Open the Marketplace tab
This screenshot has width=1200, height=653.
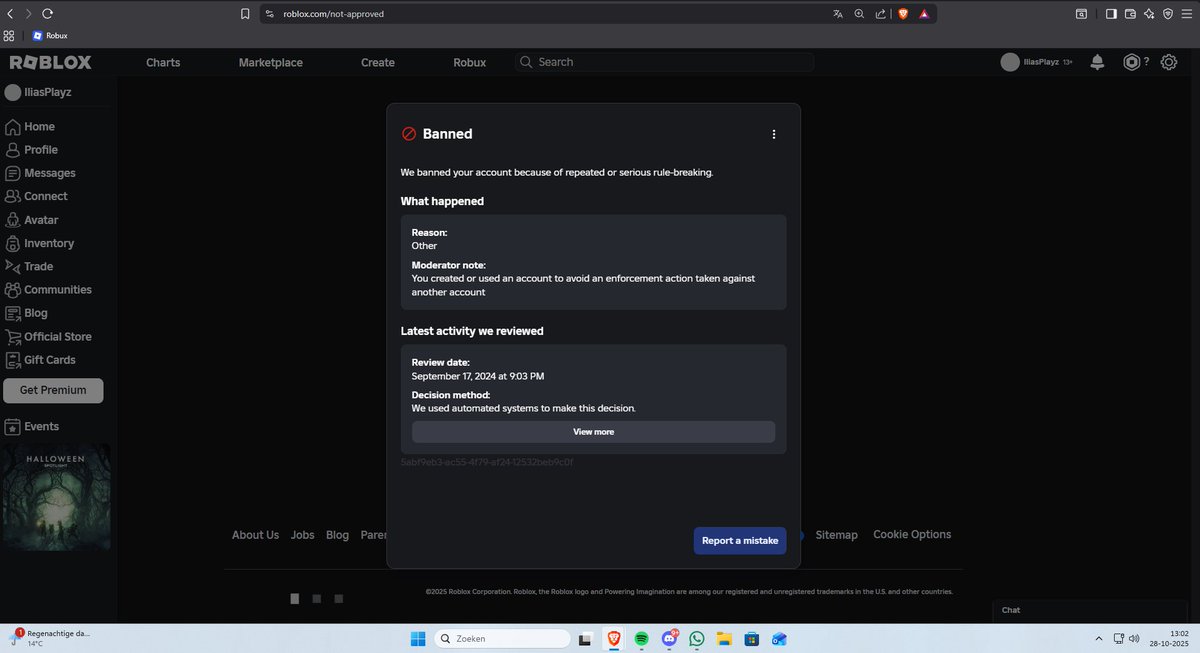pyautogui.click(x=270, y=61)
